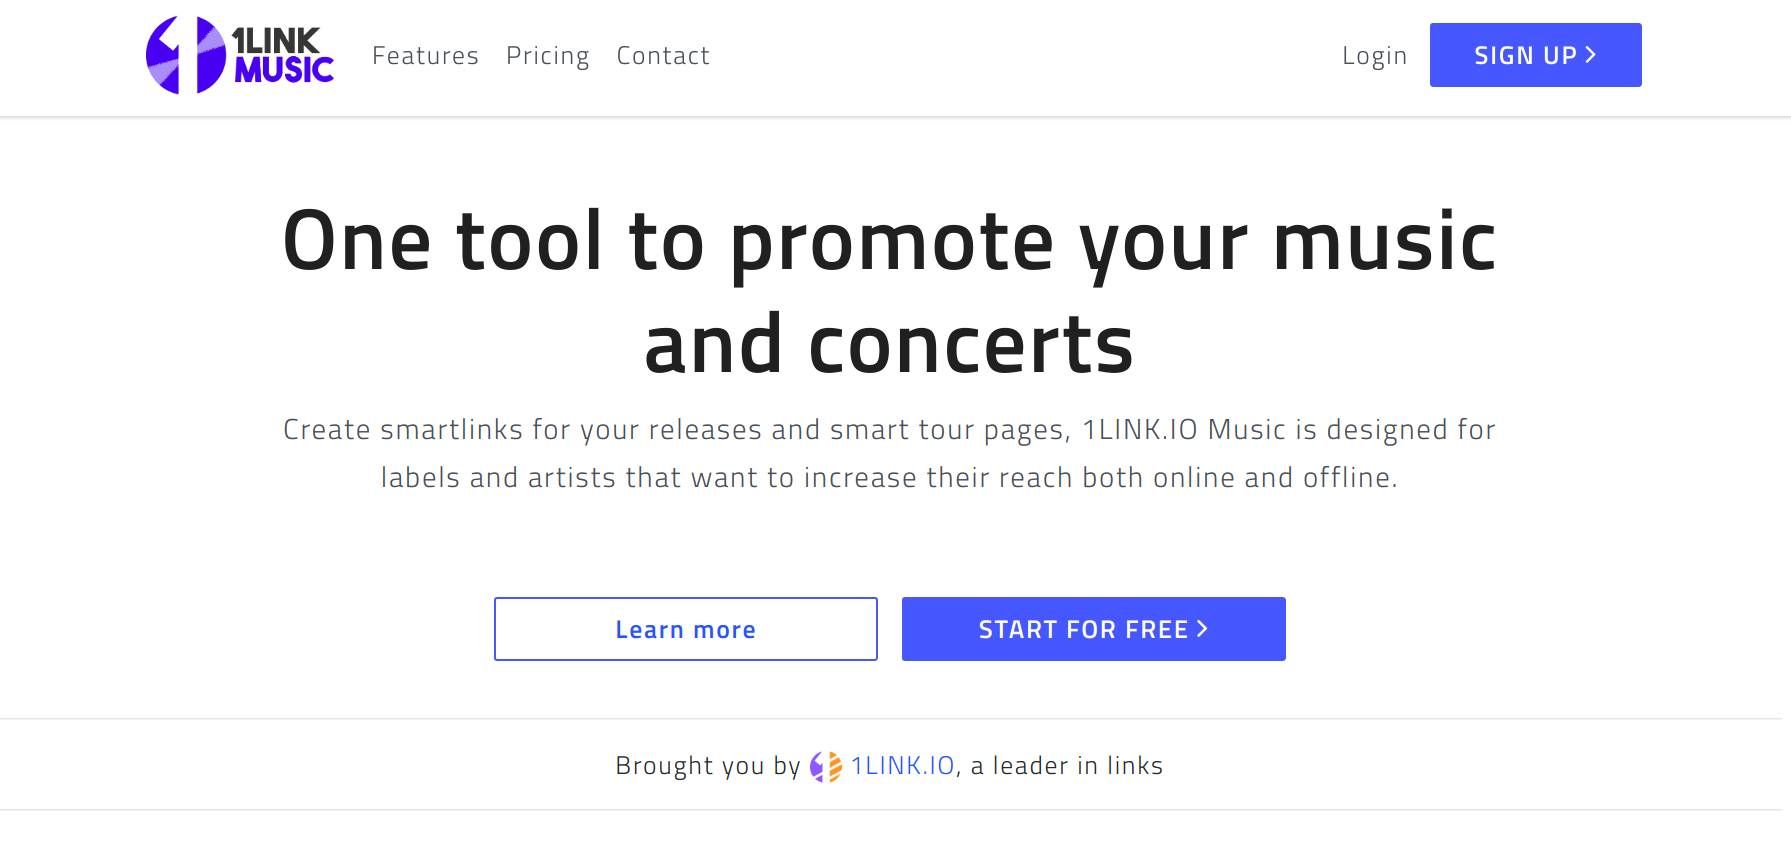Click the smartlinks description paragraph
The height and width of the screenshot is (843, 1791).
889,453
